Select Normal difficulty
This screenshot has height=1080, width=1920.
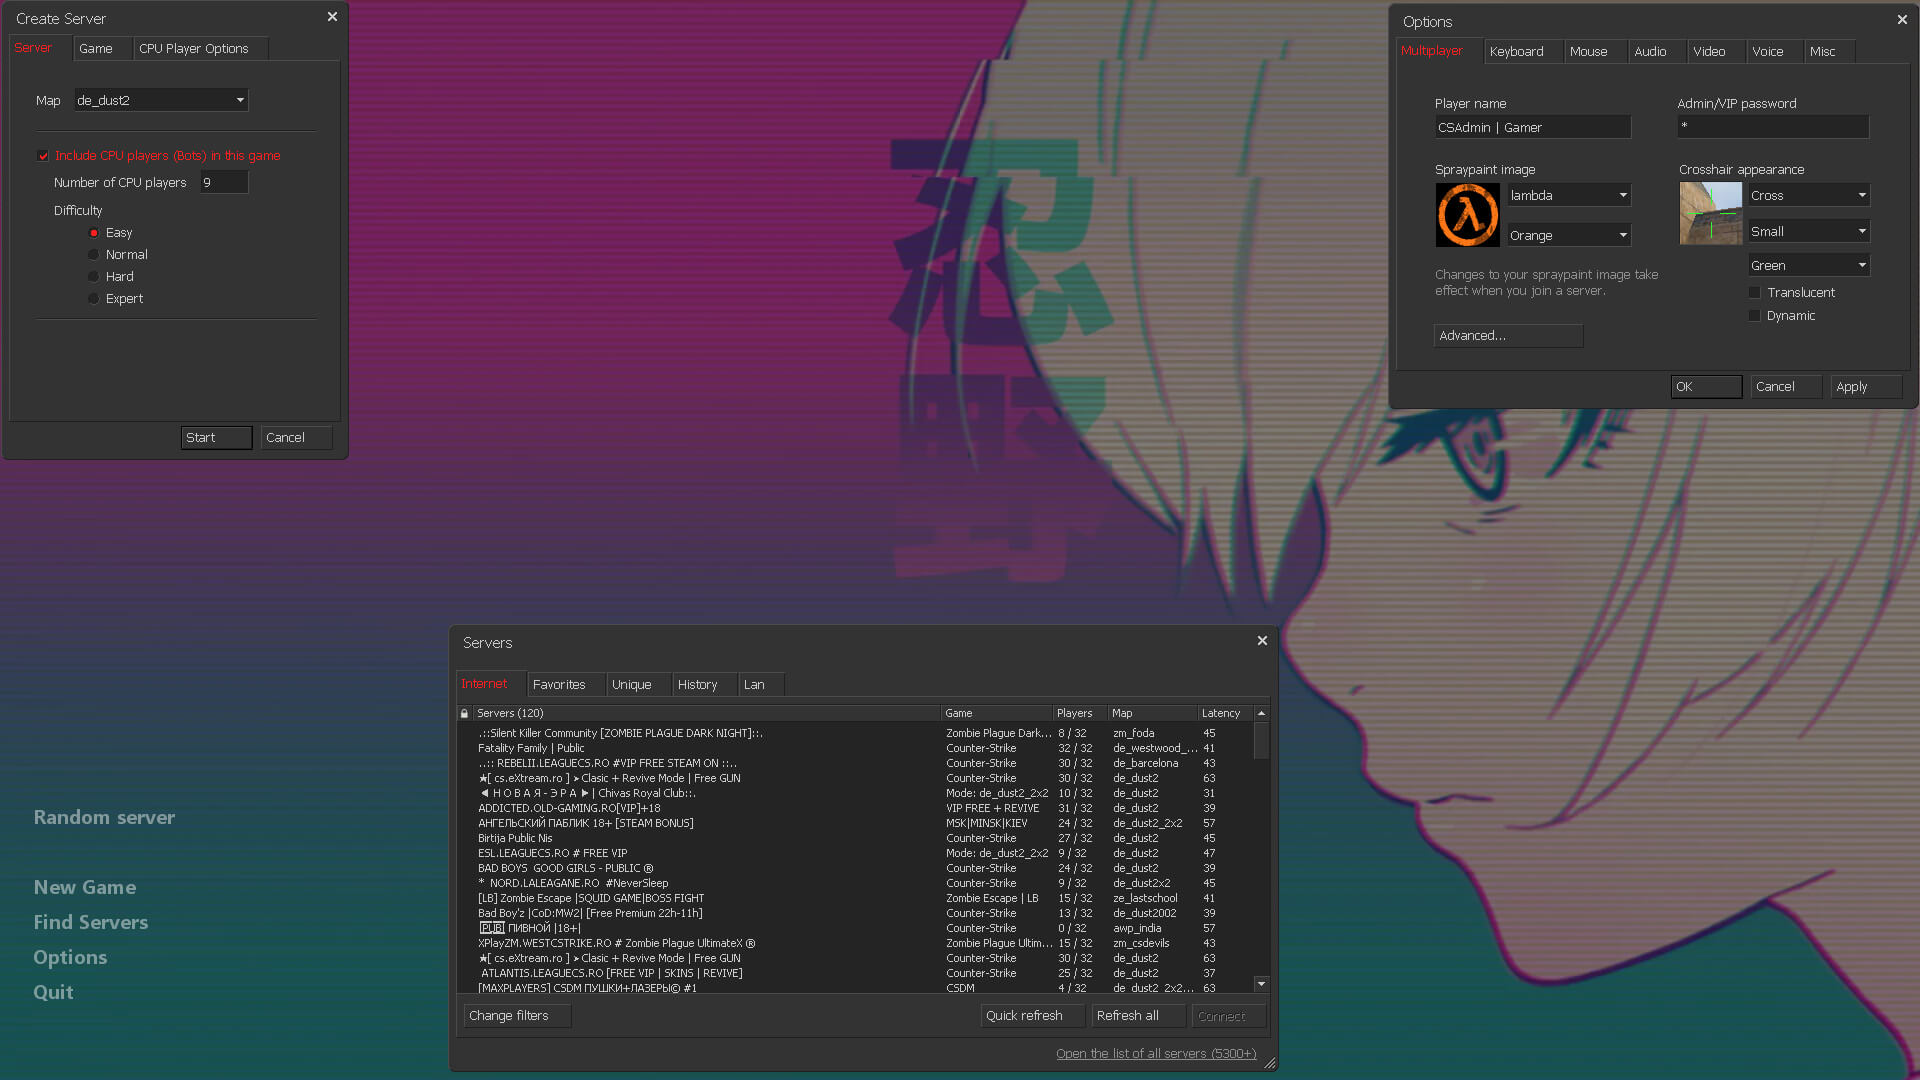[x=93, y=255]
